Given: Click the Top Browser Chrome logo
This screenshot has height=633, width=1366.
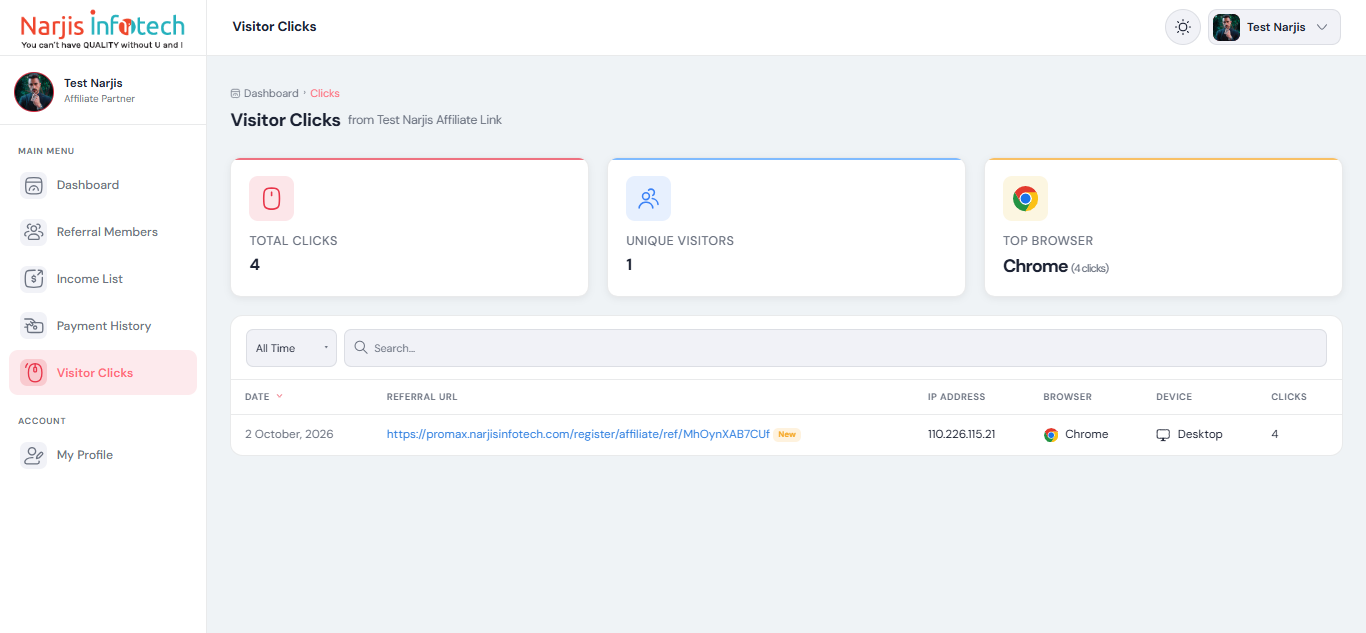Looking at the screenshot, I should point(1025,198).
